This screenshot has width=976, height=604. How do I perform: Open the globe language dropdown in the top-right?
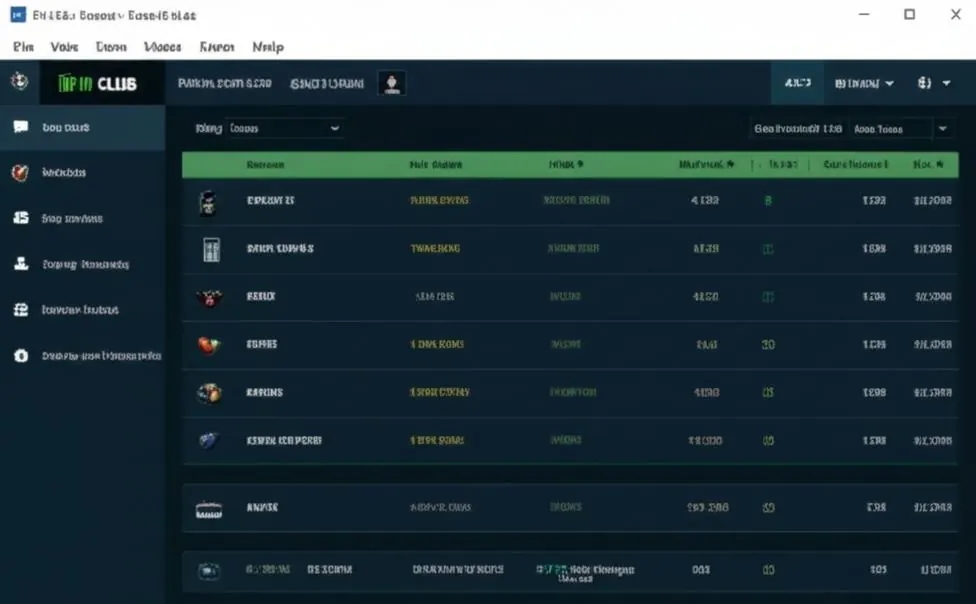934,83
